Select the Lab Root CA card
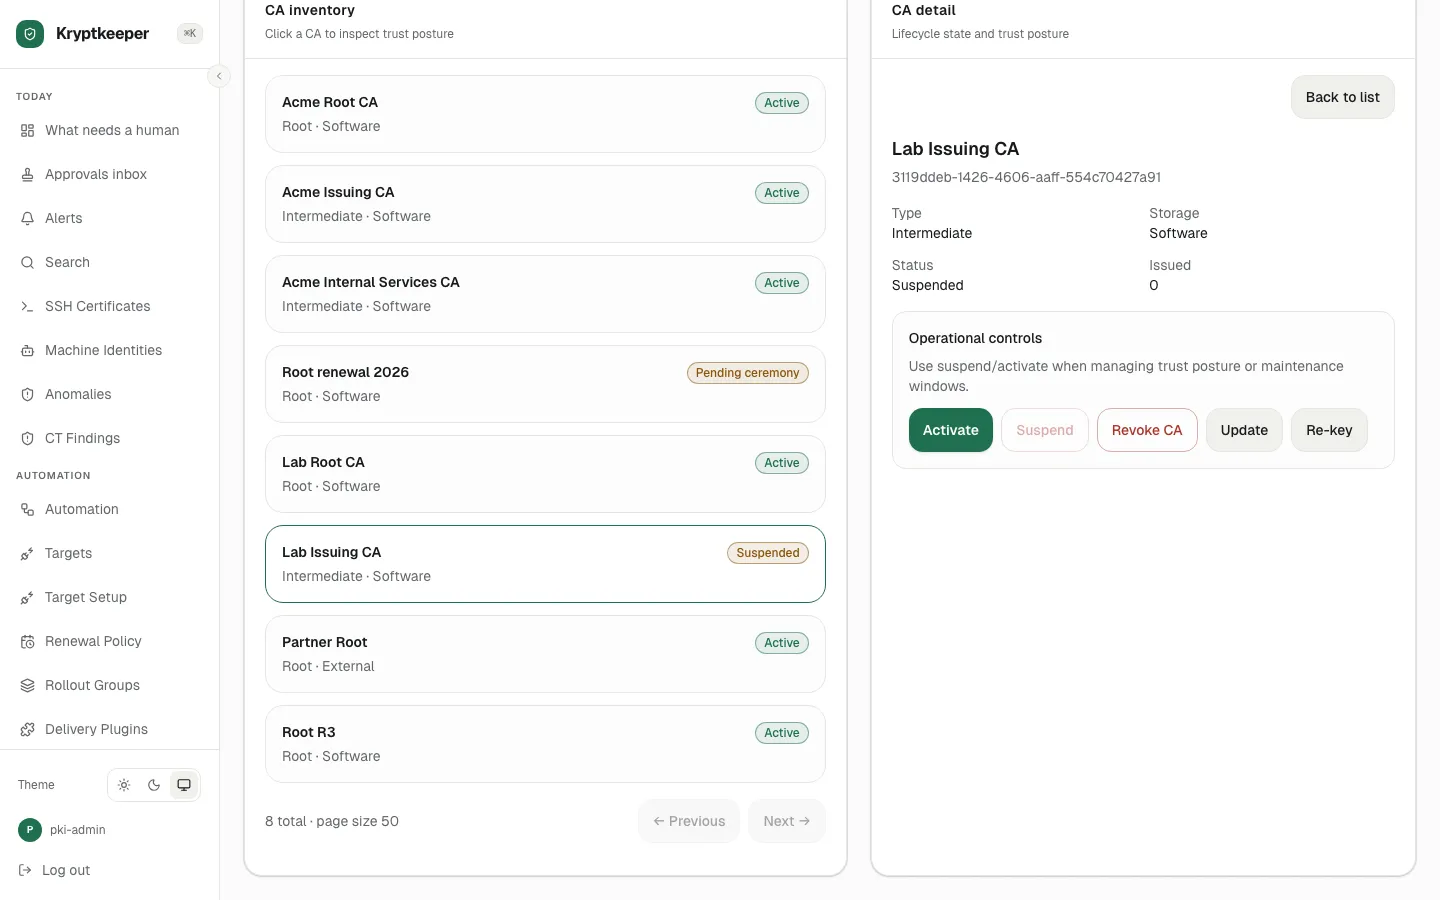Viewport: 1440px width, 900px height. [x=545, y=474]
